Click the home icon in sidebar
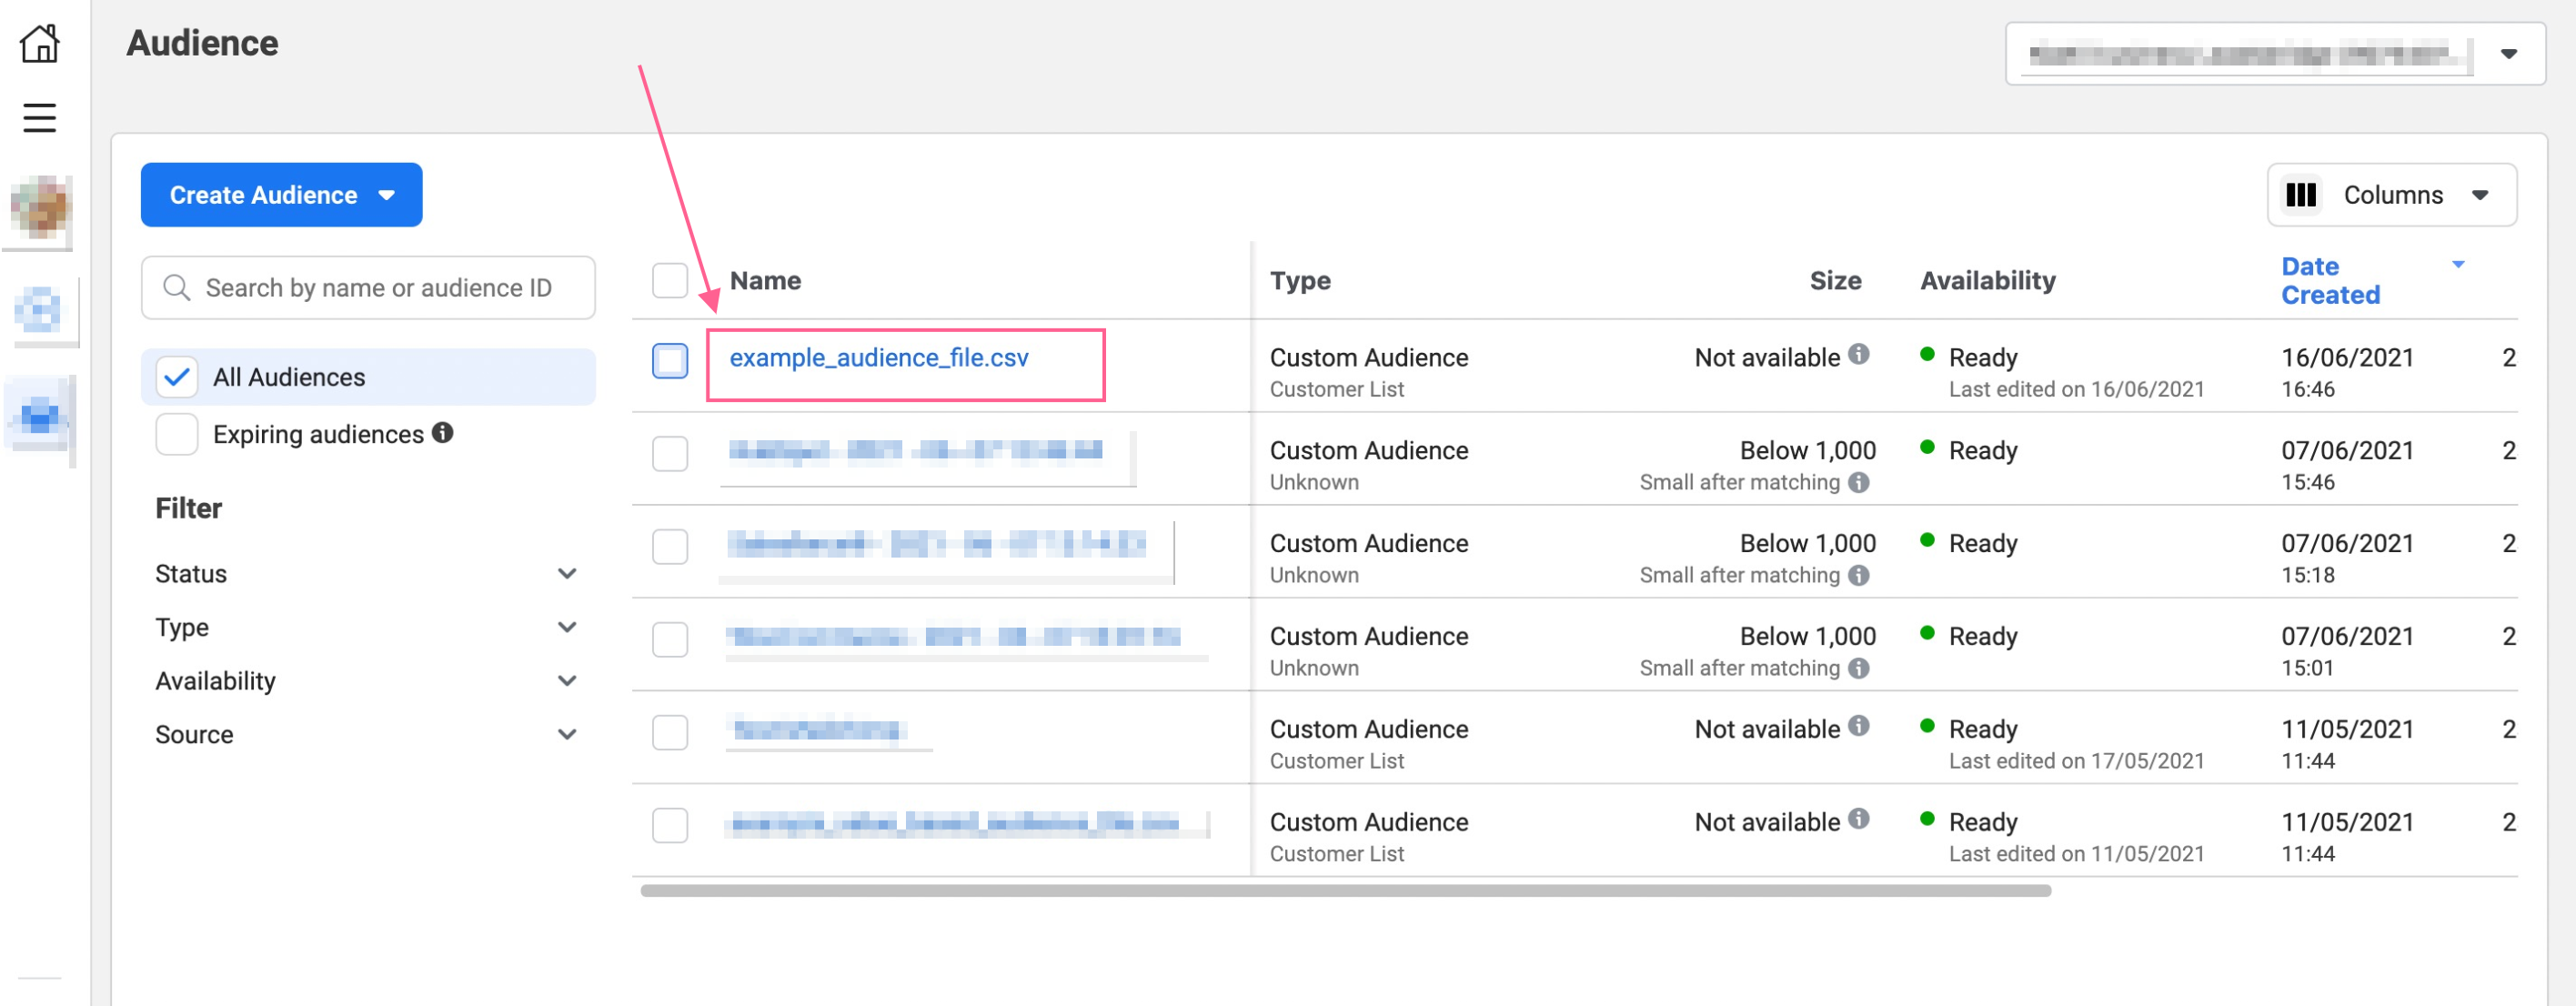Image resolution: width=2576 pixels, height=1006 pixels. (40, 44)
